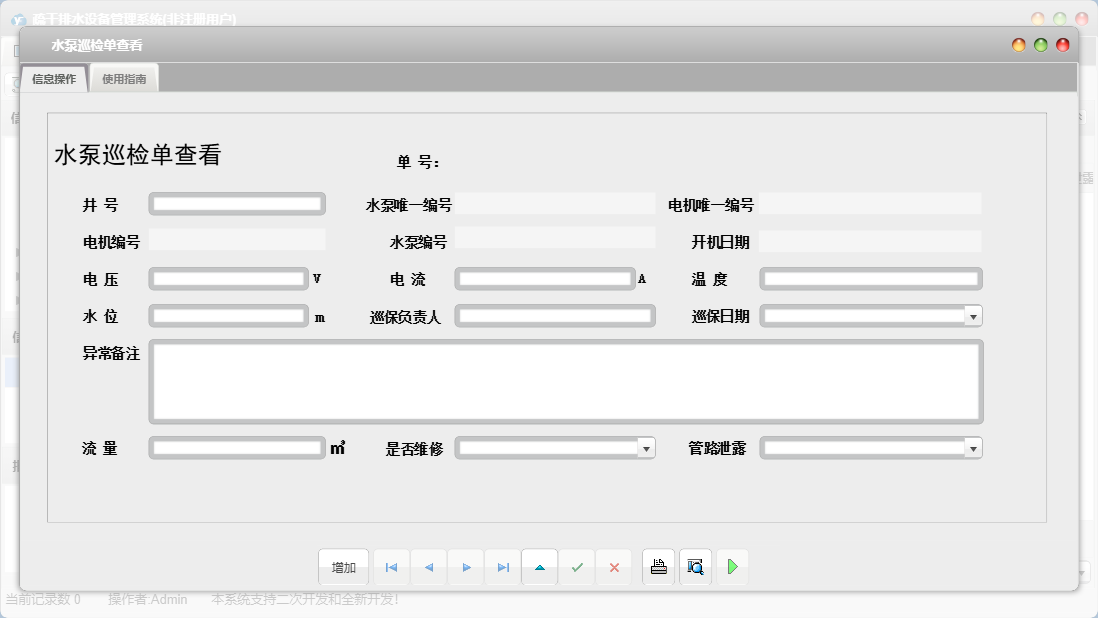Click the orange minimize button of dialog
Screen dimensions: 1098x618
point(1019,45)
